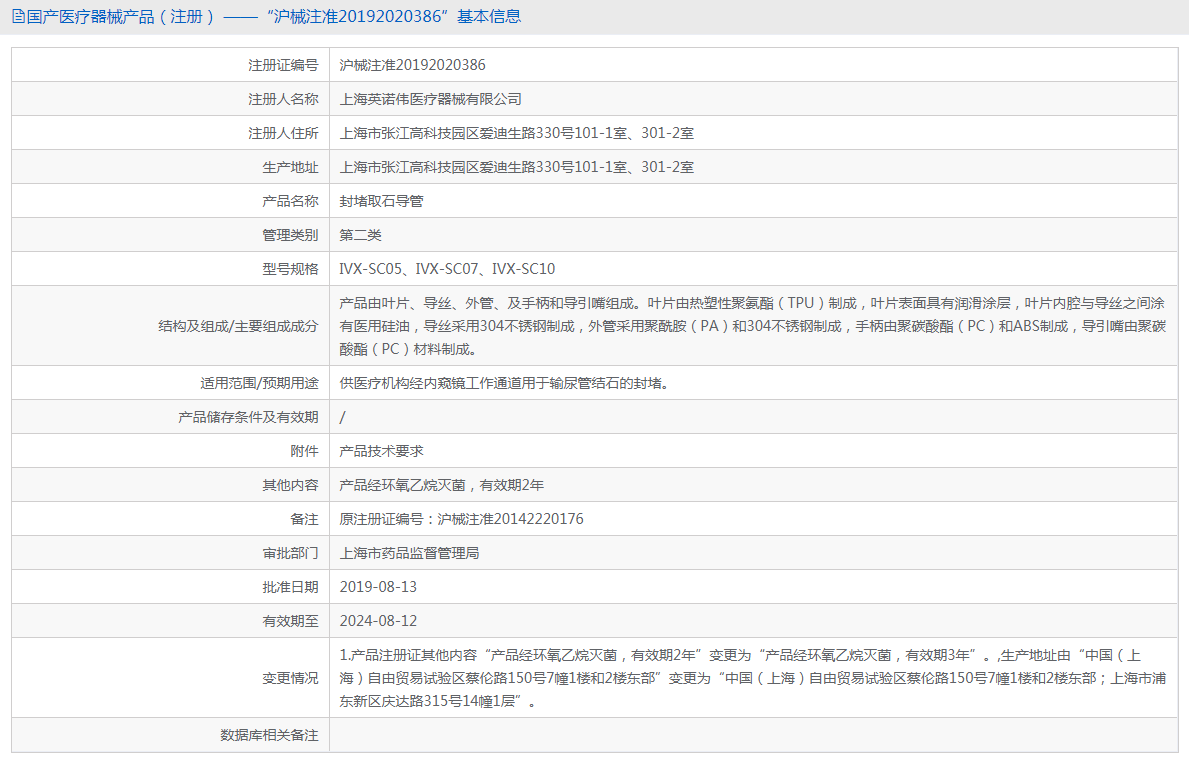The image size is (1189, 761).
Task: Click the 产品储存条件及有效期 label
Action: pos(248,417)
